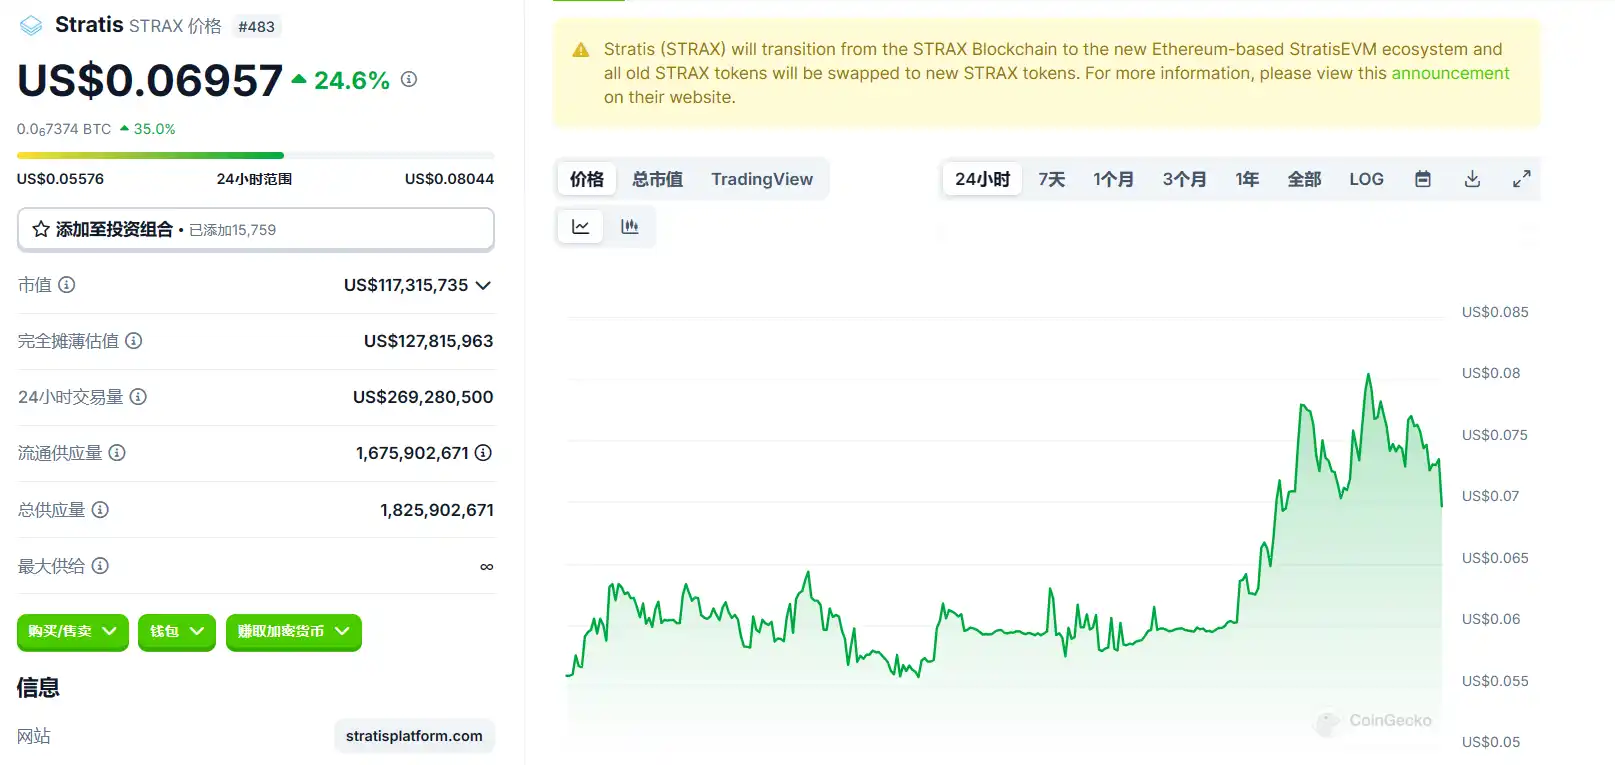Switch to candlestick chart icon
The image size is (1615, 765).
click(629, 227)
